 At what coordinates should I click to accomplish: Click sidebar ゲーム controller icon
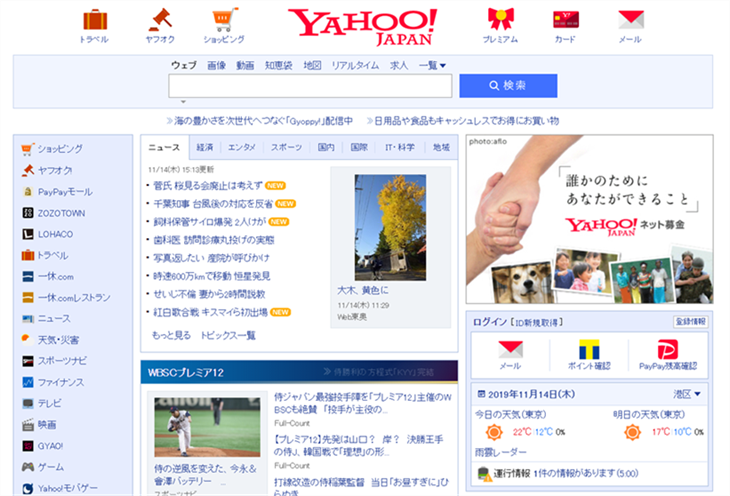click(x=28, y=467)
